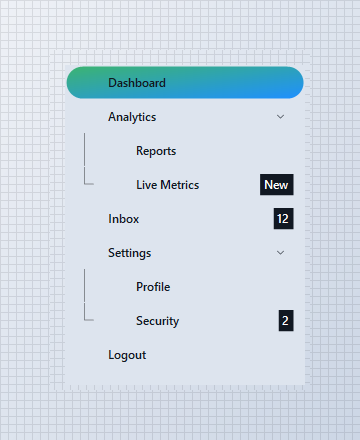Click the New badge beside Live Metrics
The image size is (360, 440).
tap(277, 184)
